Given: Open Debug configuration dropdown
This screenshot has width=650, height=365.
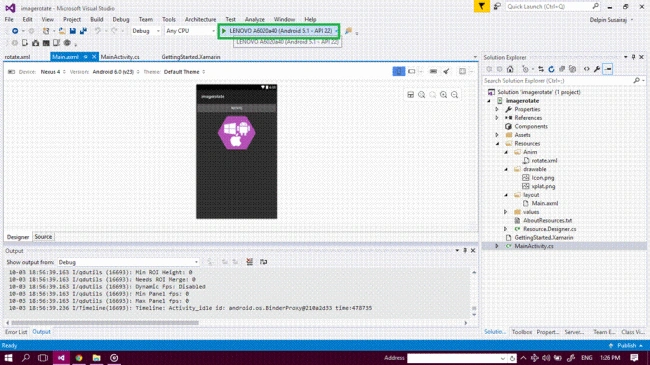Looking at the screenshot, I should click(x=146, y=31).
